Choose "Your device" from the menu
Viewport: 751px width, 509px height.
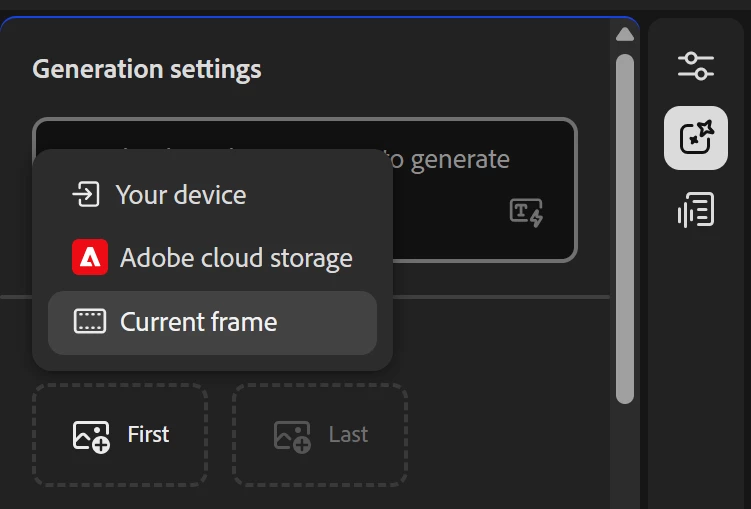(180, 194)
